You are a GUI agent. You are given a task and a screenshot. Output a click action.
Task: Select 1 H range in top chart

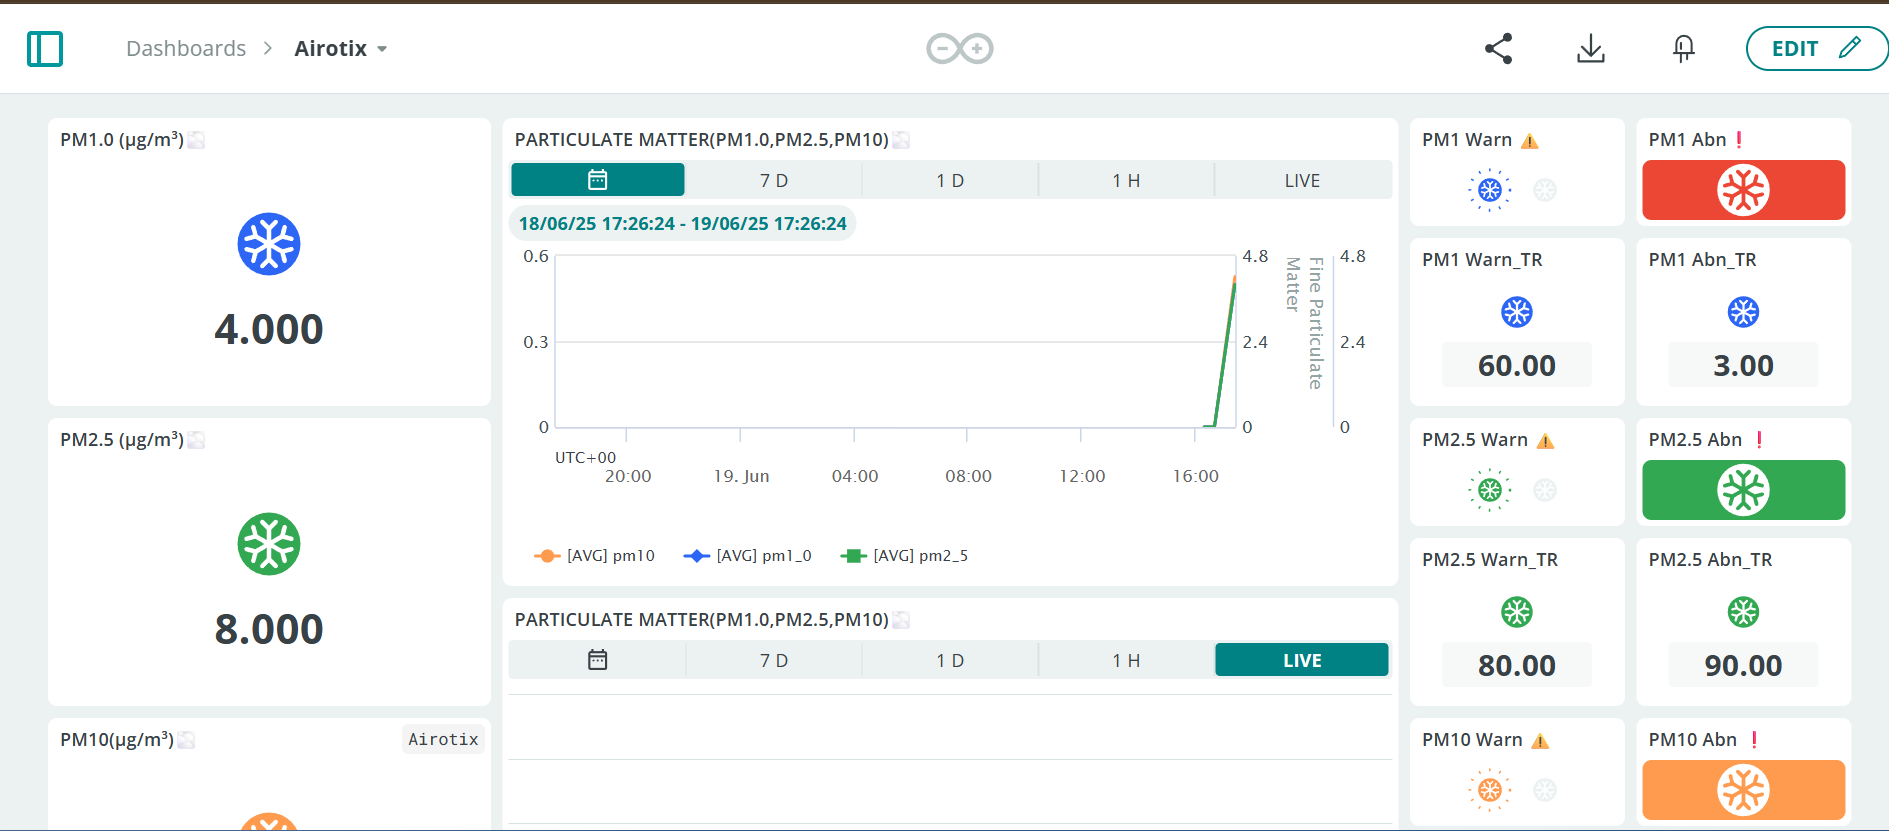tap(1126, 180)
